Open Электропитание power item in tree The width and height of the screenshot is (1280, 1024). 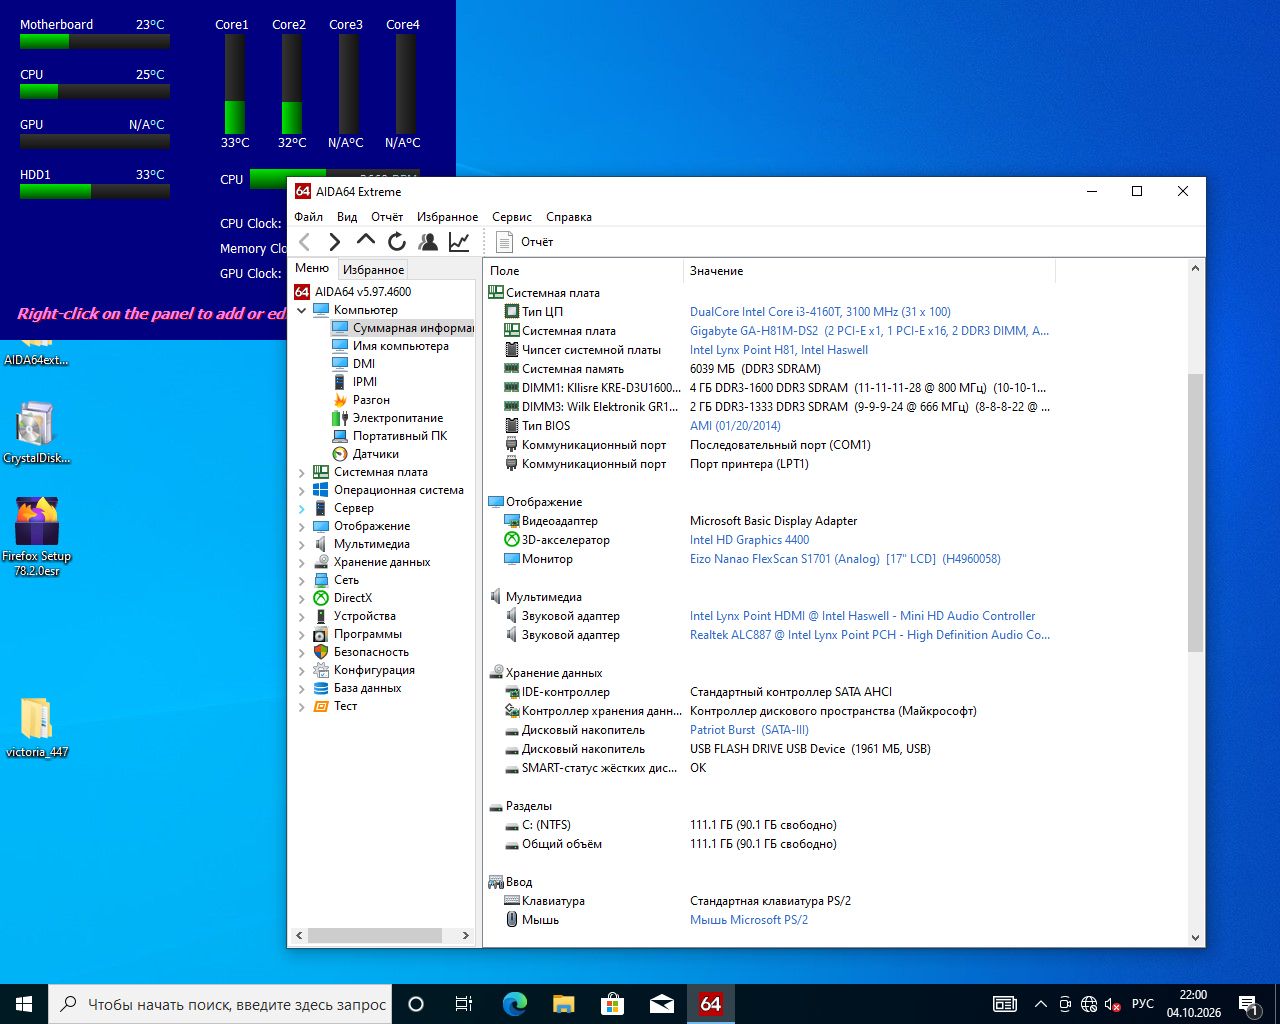397,418
